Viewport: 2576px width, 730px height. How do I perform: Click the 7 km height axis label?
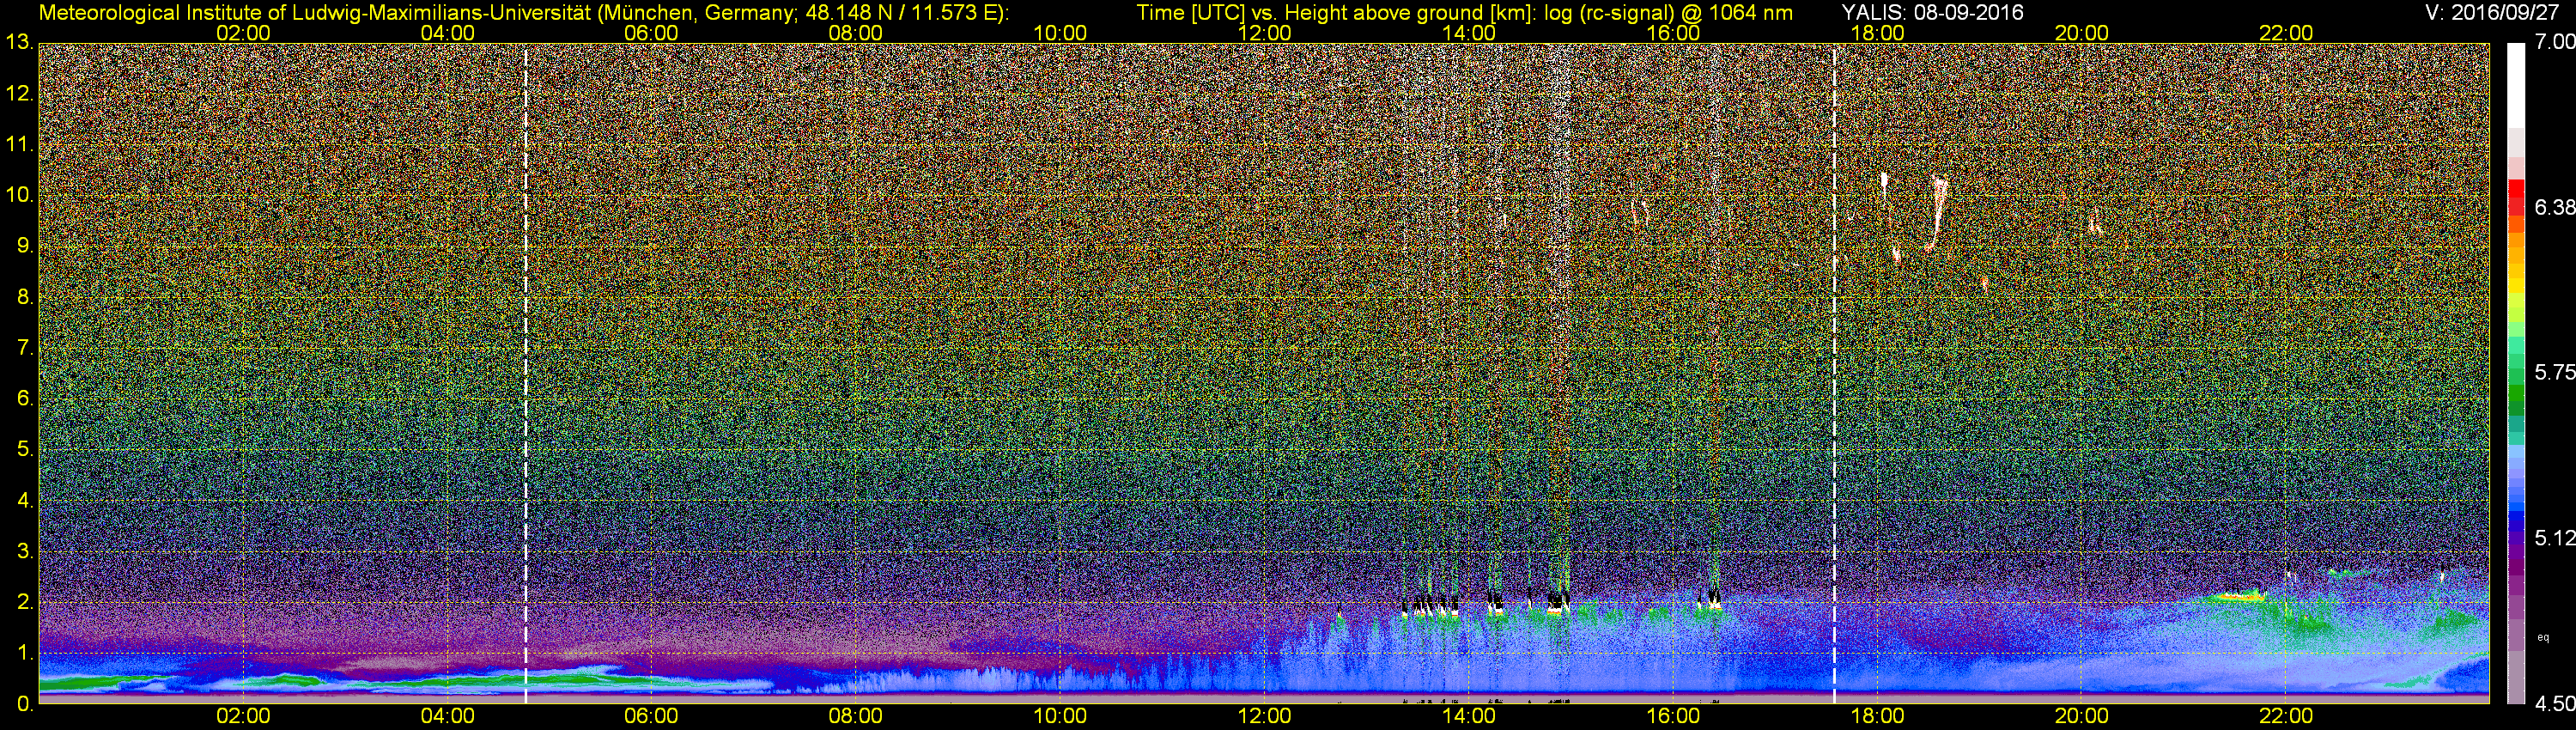[24, 348]
